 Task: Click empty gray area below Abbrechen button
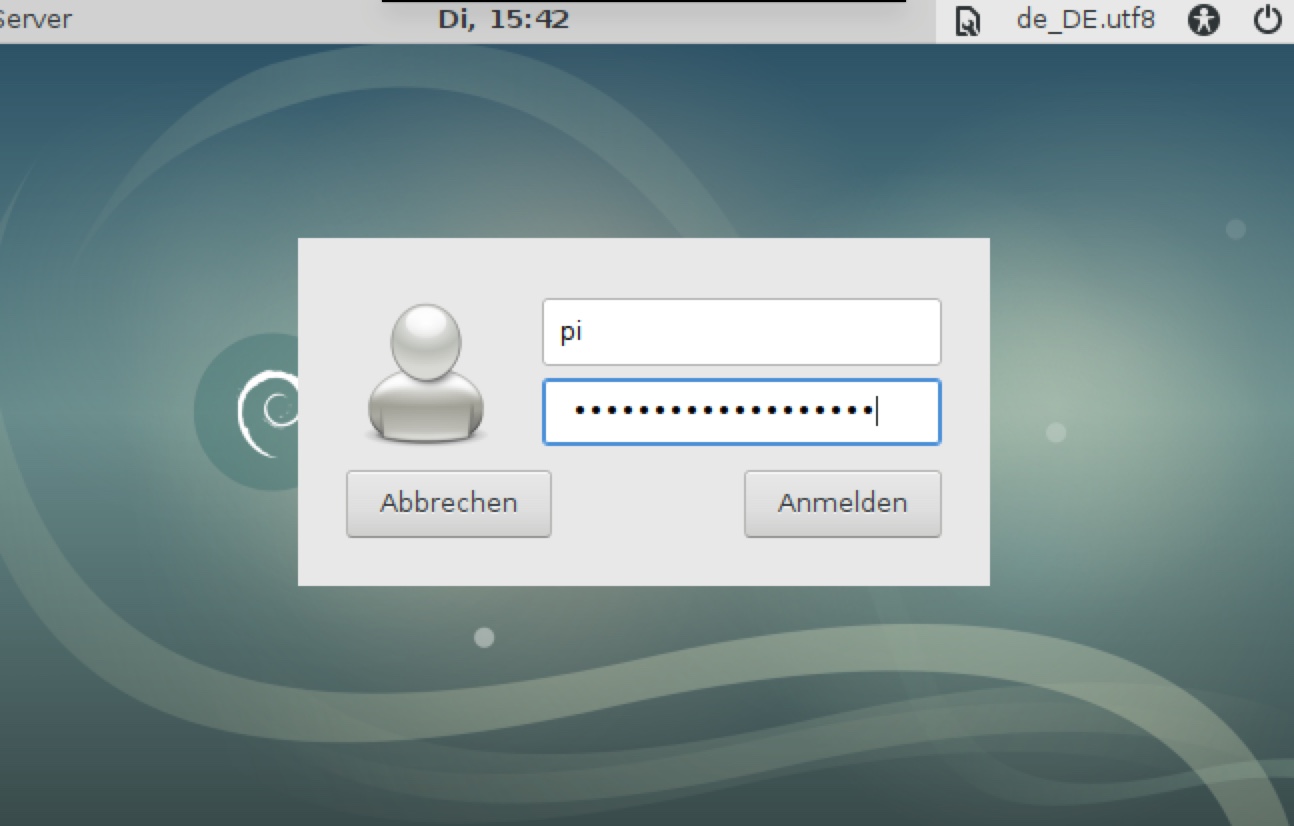pos(448,561)
